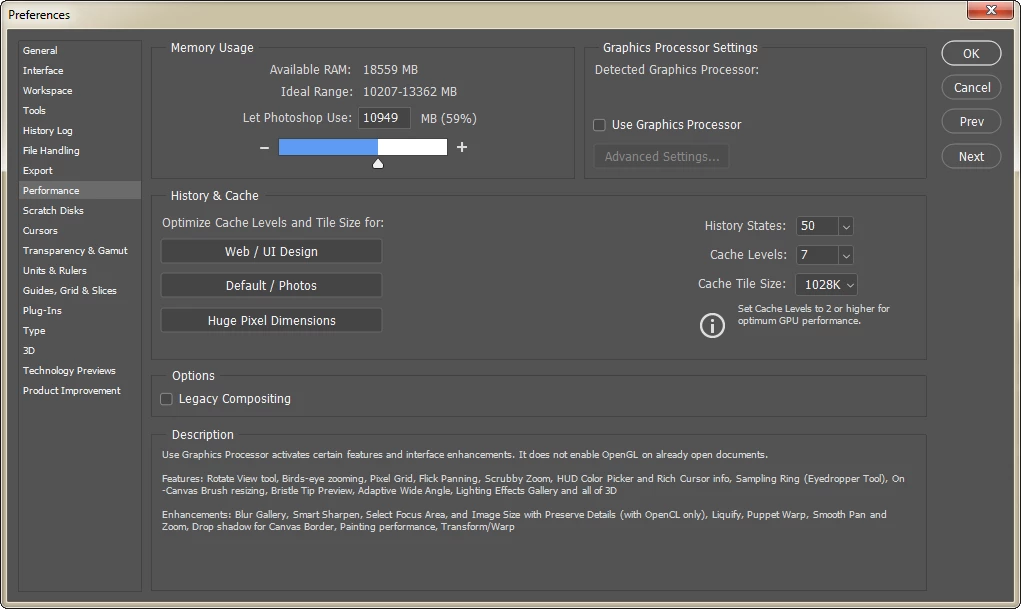Click the History States value field
The width and height of the screenshot is (1021, 609).
(x=817, y=226)
